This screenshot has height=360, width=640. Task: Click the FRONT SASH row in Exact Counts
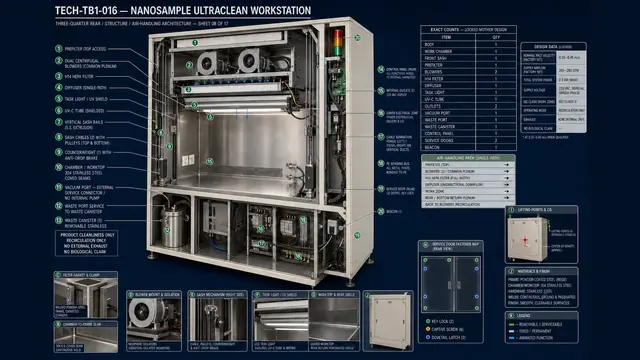click(x=468, y=58)
